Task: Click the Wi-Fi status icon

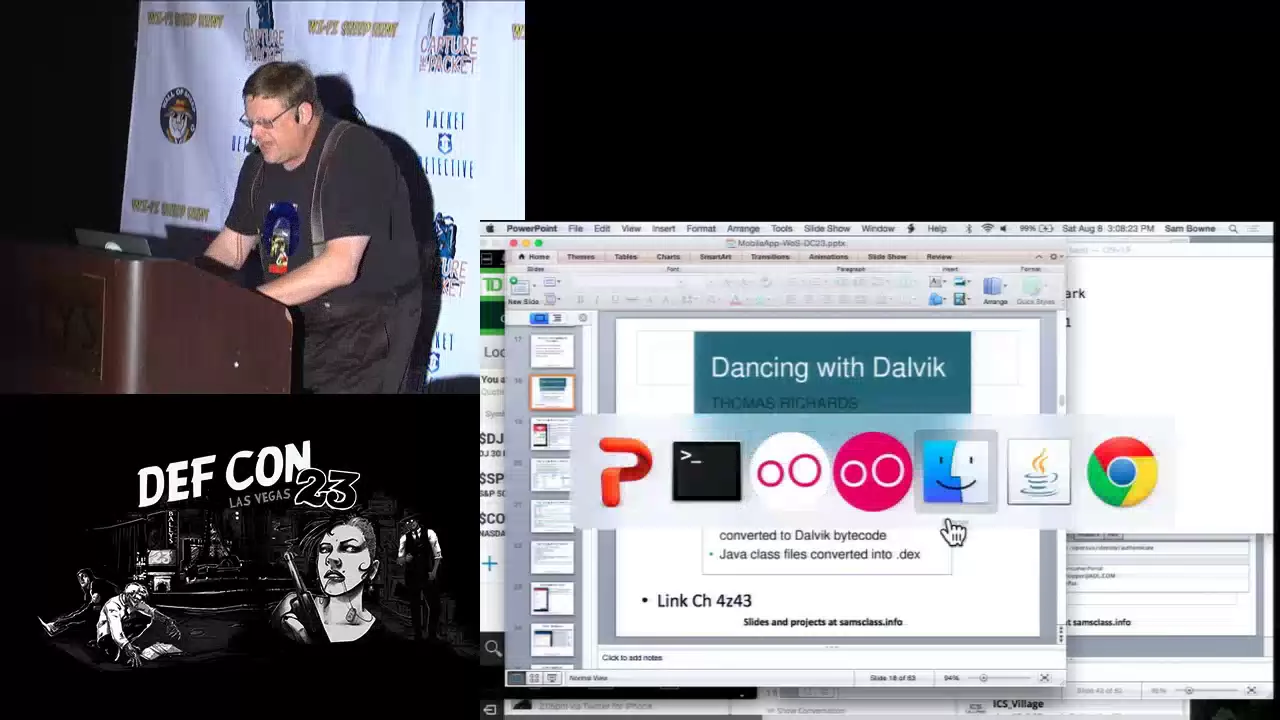Action: tap(988, 228)
